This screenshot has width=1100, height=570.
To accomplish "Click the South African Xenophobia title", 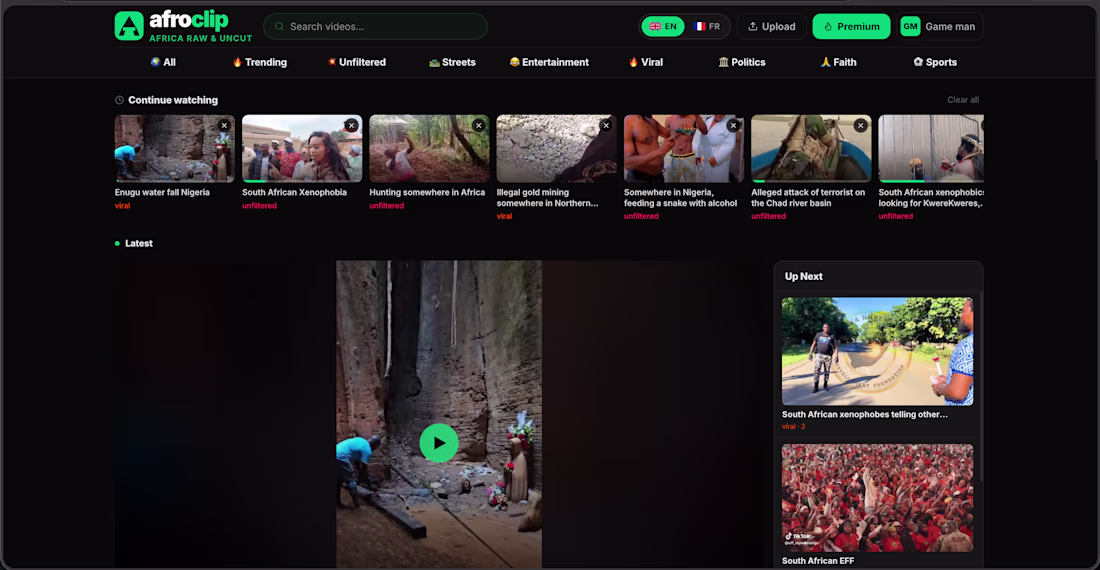I will coord(295,192).
